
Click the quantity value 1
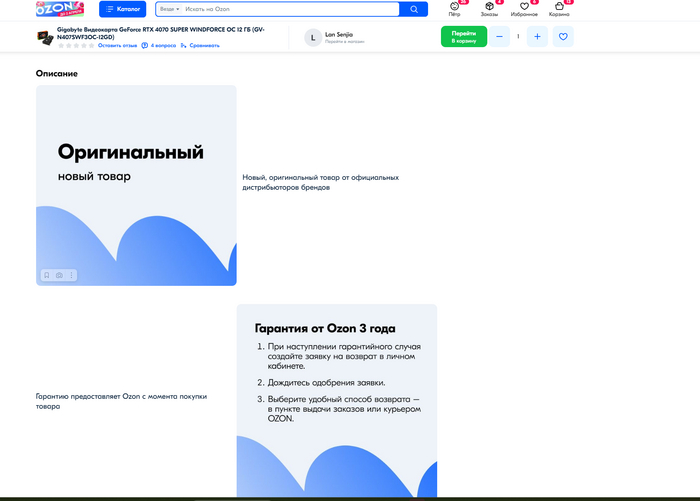point(518,37)
